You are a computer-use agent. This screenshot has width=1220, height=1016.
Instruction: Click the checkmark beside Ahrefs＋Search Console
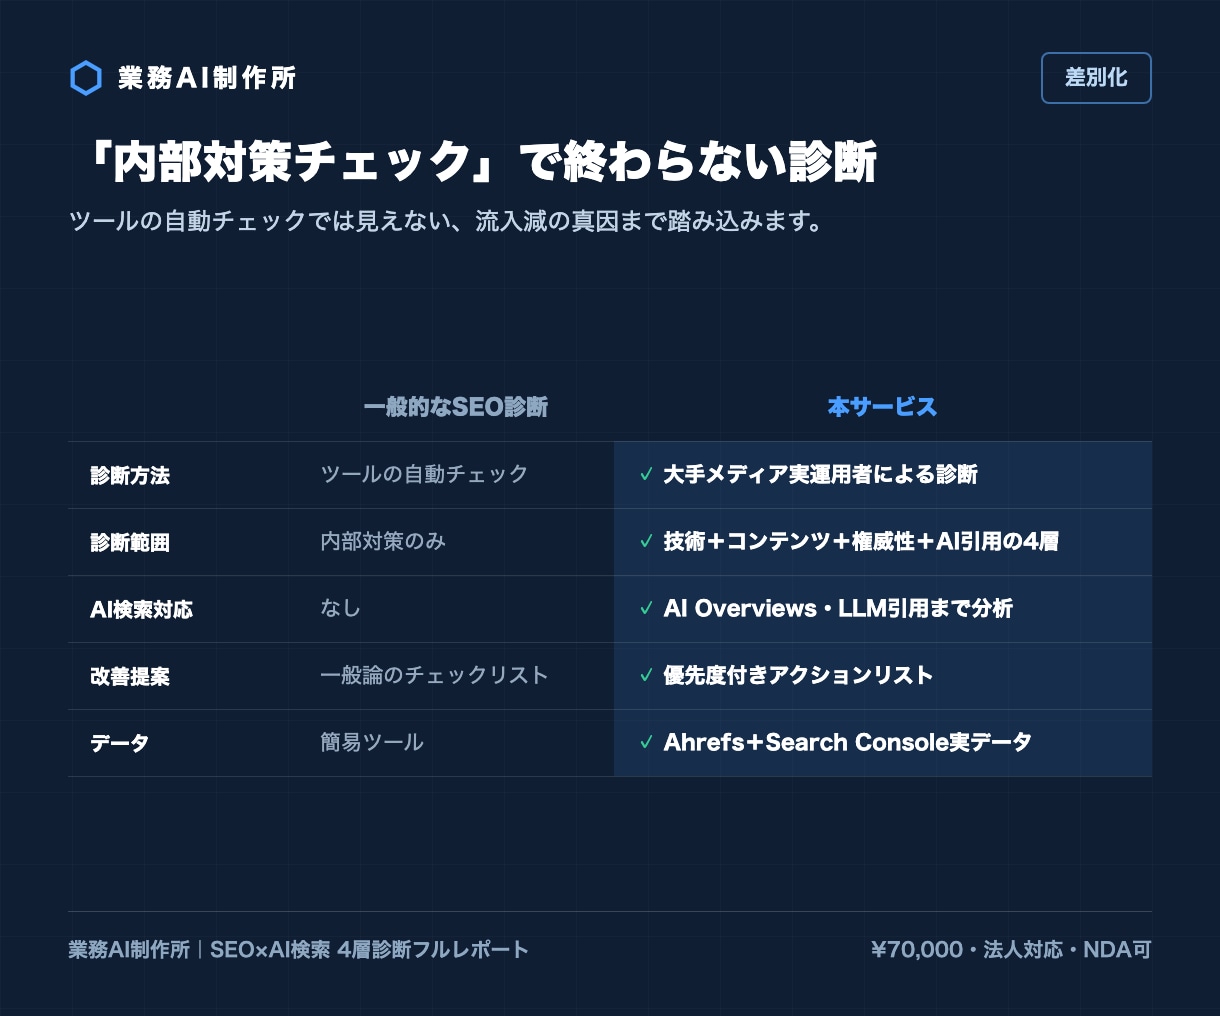[647, 743]
